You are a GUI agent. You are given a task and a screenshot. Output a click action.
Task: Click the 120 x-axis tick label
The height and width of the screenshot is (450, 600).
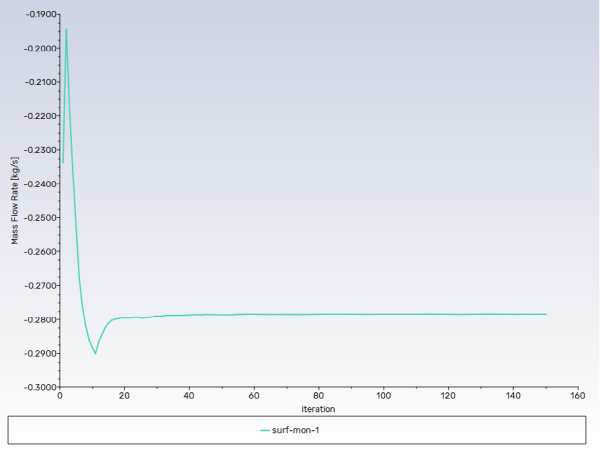(448, 396)
